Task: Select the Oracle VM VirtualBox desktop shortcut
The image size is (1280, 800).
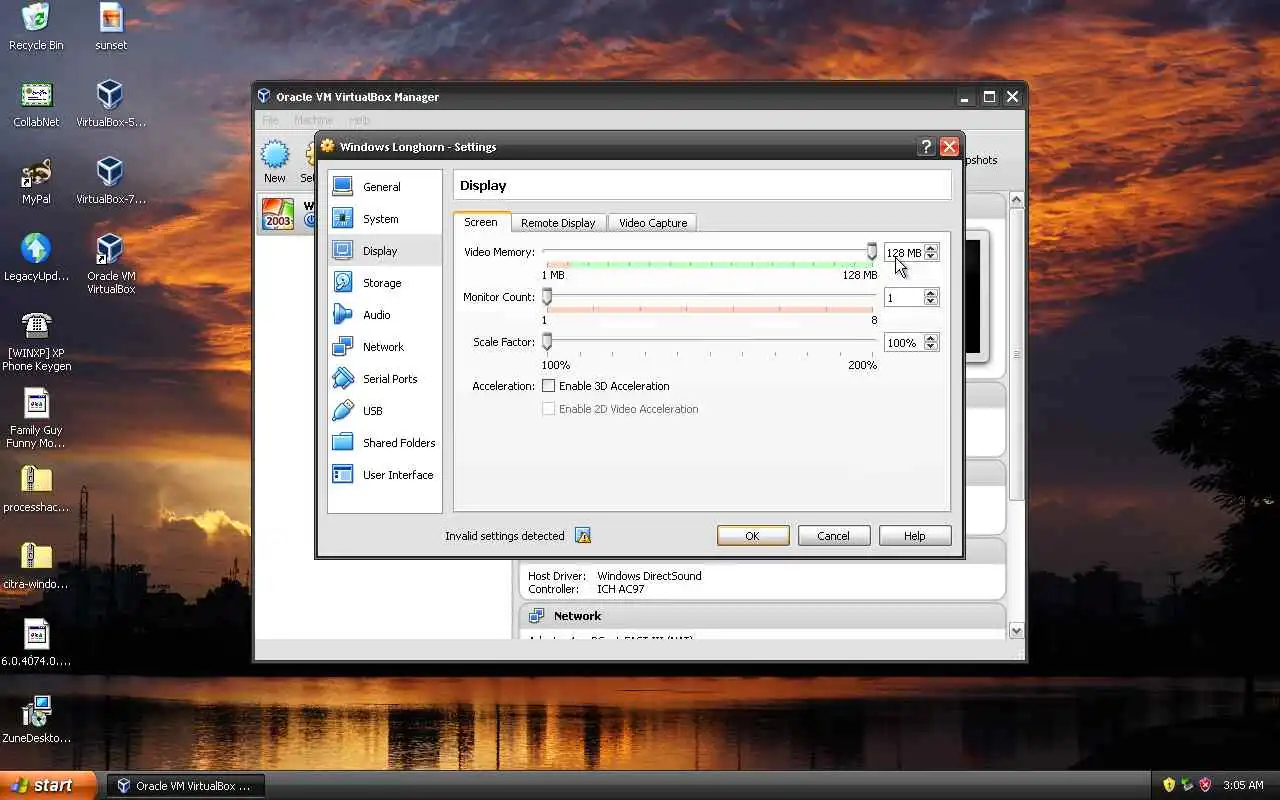Action: point(111,264)
